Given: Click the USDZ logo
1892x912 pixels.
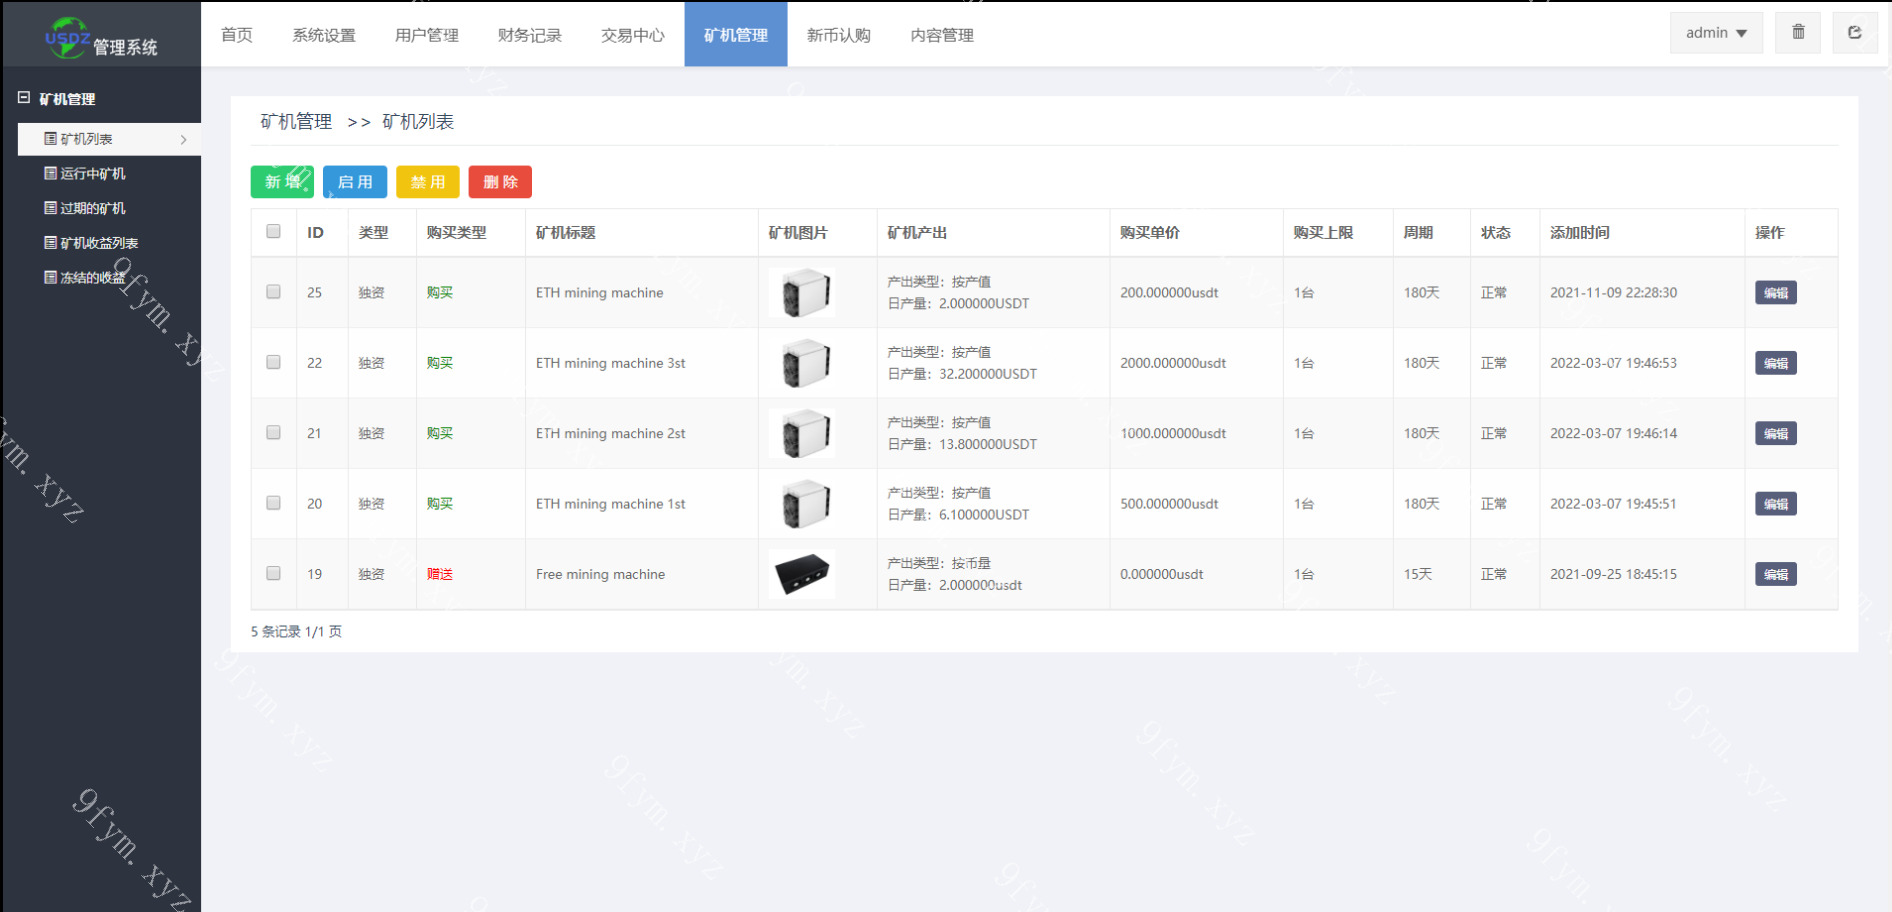Looking at the screenshot, I should pos(68,38).
